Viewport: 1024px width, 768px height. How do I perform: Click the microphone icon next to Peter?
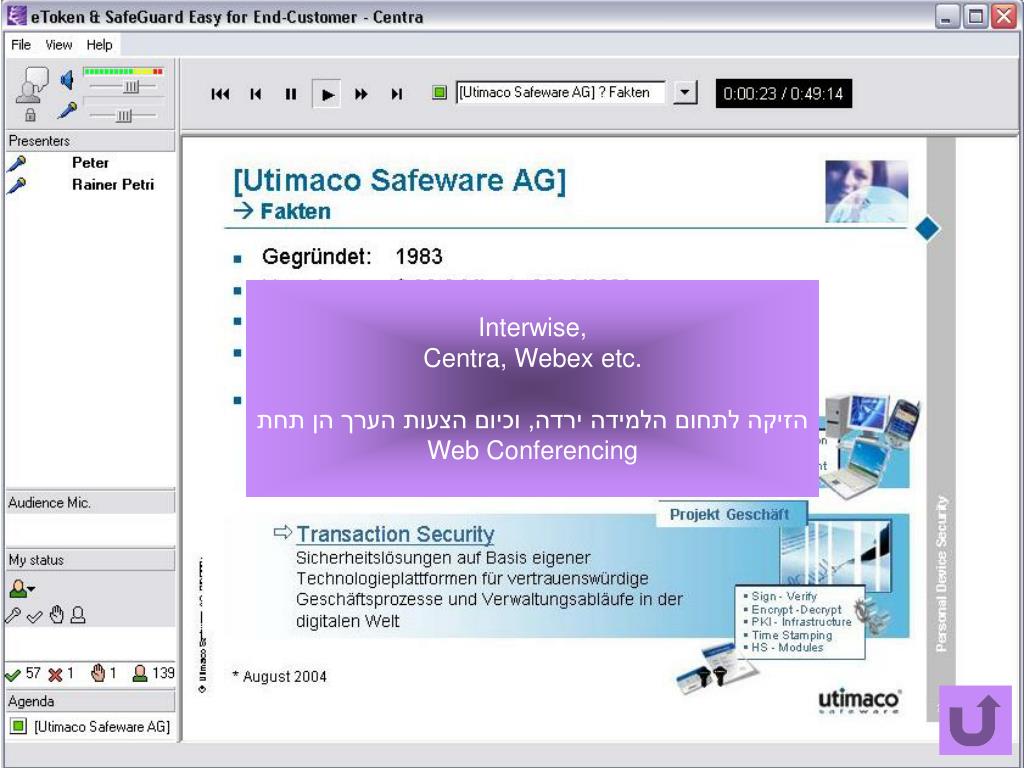[16, 163]
